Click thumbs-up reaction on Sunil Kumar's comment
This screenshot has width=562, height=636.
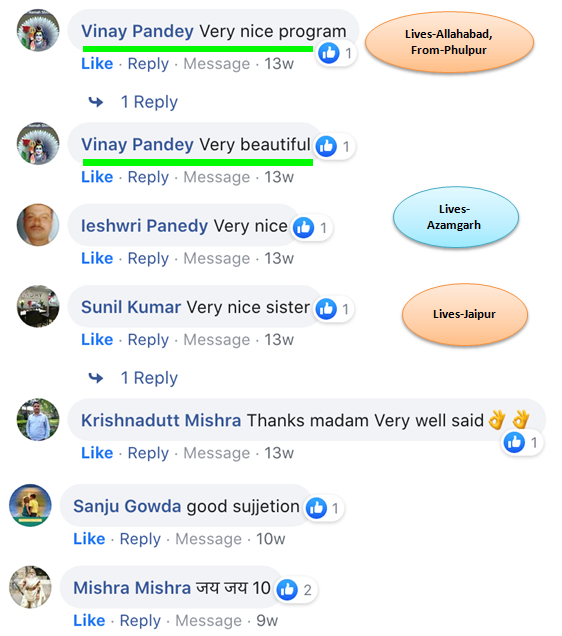click(x=326, y=309)
